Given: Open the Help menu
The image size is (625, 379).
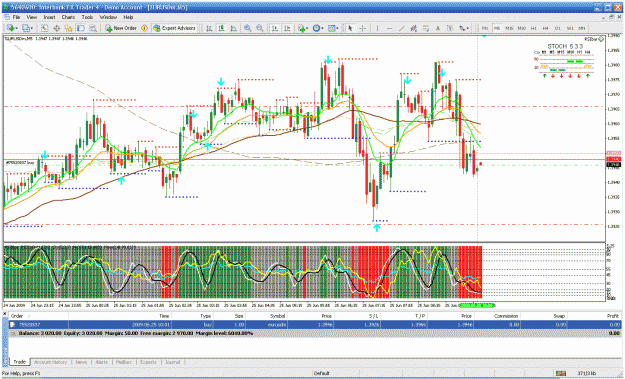Looking at the screenshot, I should point(128,17).
